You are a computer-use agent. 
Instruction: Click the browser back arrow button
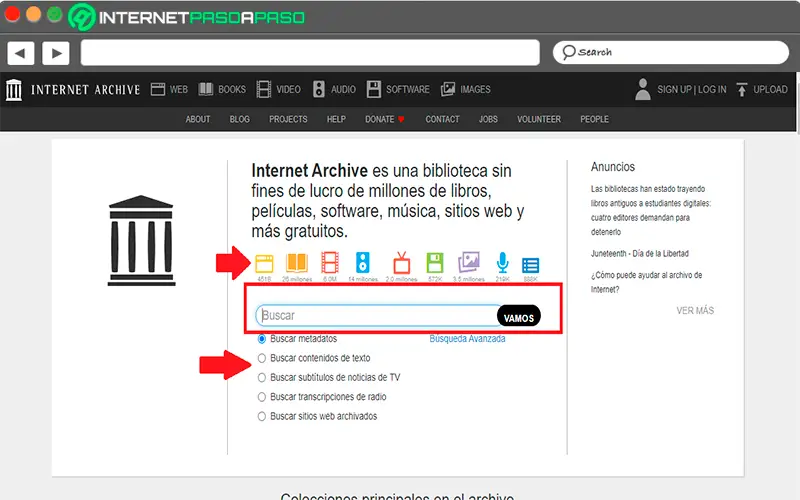(x=20, y=53)
